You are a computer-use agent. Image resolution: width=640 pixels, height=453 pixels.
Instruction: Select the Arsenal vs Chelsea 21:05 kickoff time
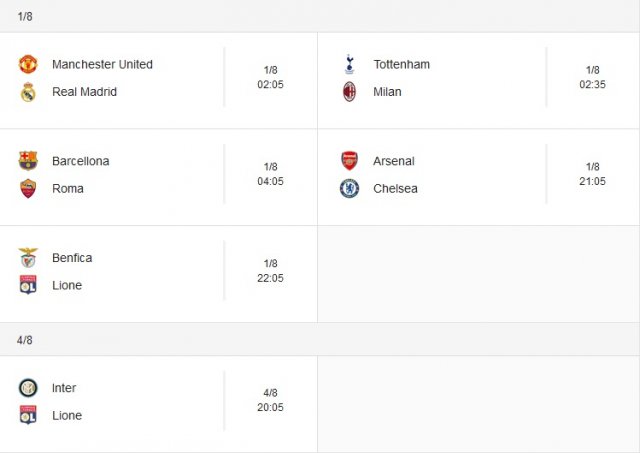(x=592, y=181)
